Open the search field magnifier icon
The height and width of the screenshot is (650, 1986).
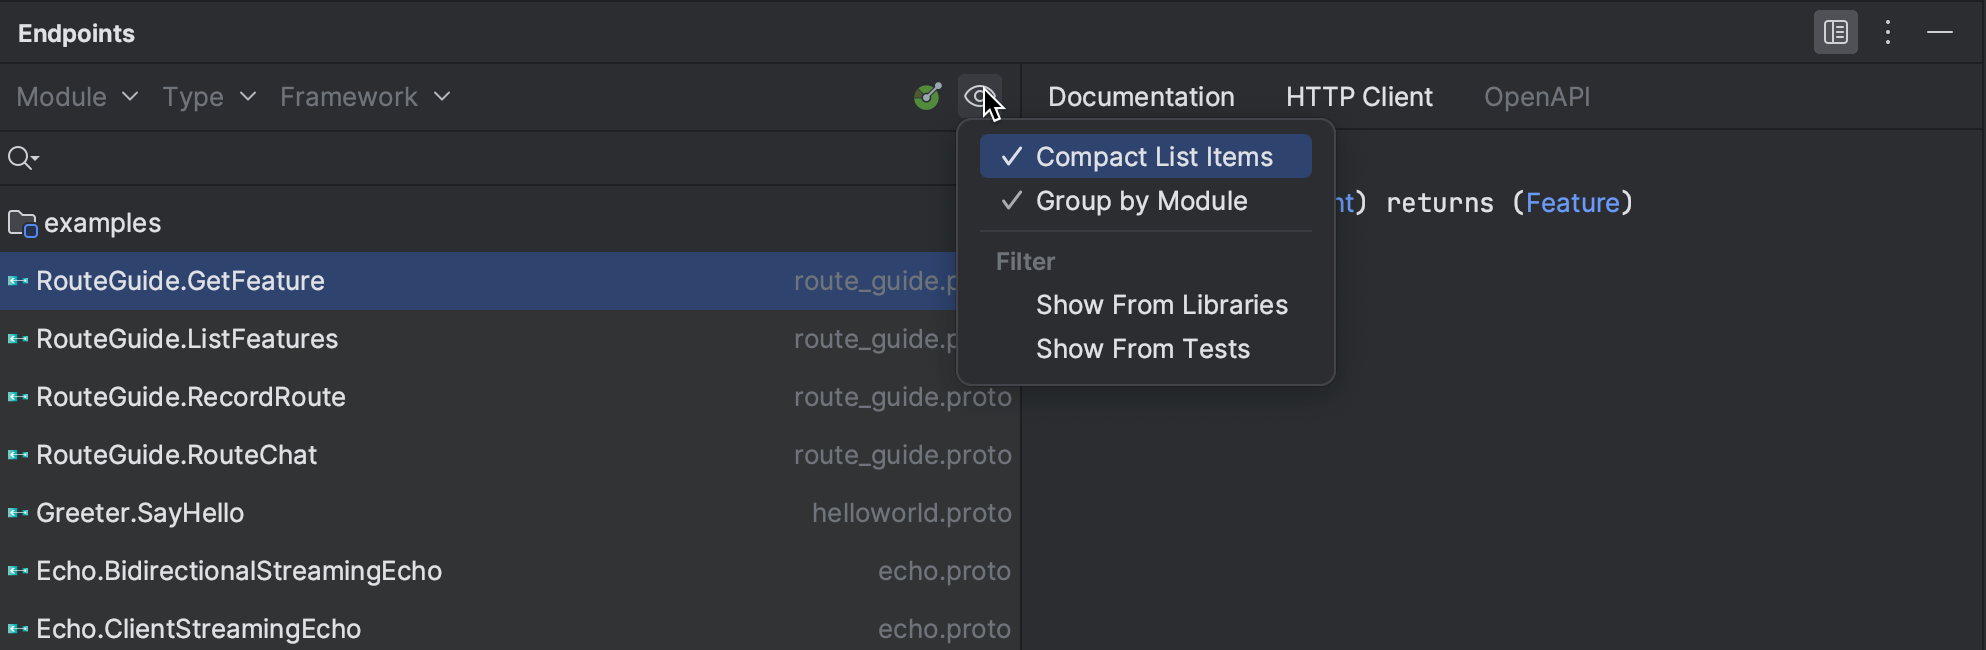click(x=22, y=158)
